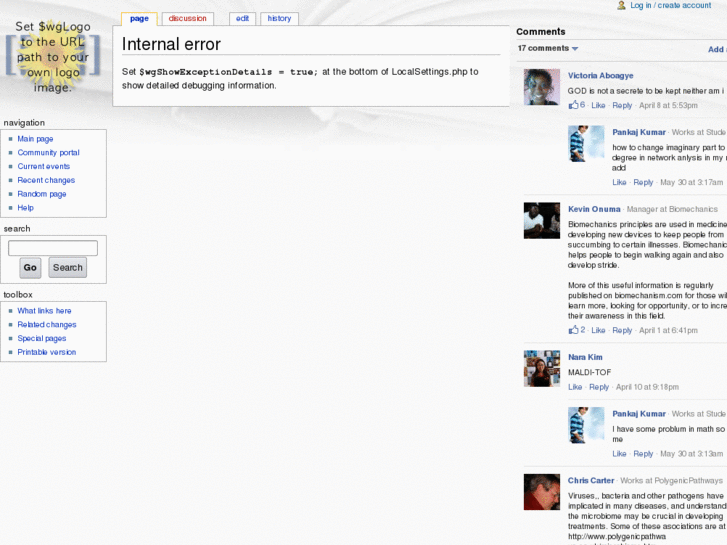Click the user icon beside Log in
The height and width of the screenshot is (545, 727).
tap(621, 6)
